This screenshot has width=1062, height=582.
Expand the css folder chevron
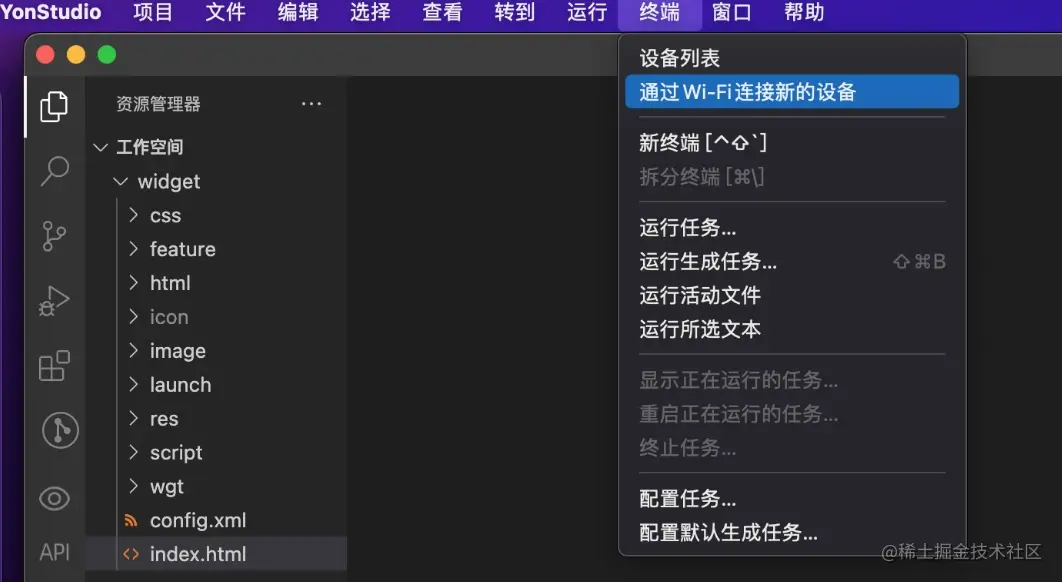(x=133, y=215)
